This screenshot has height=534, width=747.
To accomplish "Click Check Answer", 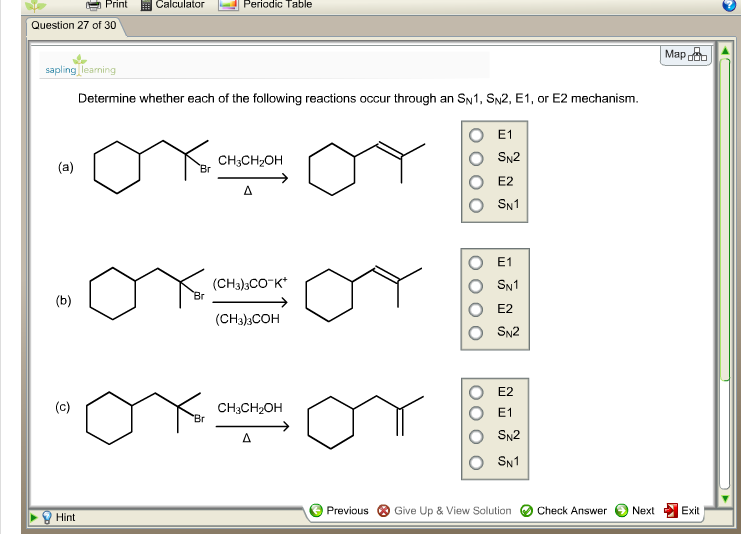I will (x=564, y=511).
